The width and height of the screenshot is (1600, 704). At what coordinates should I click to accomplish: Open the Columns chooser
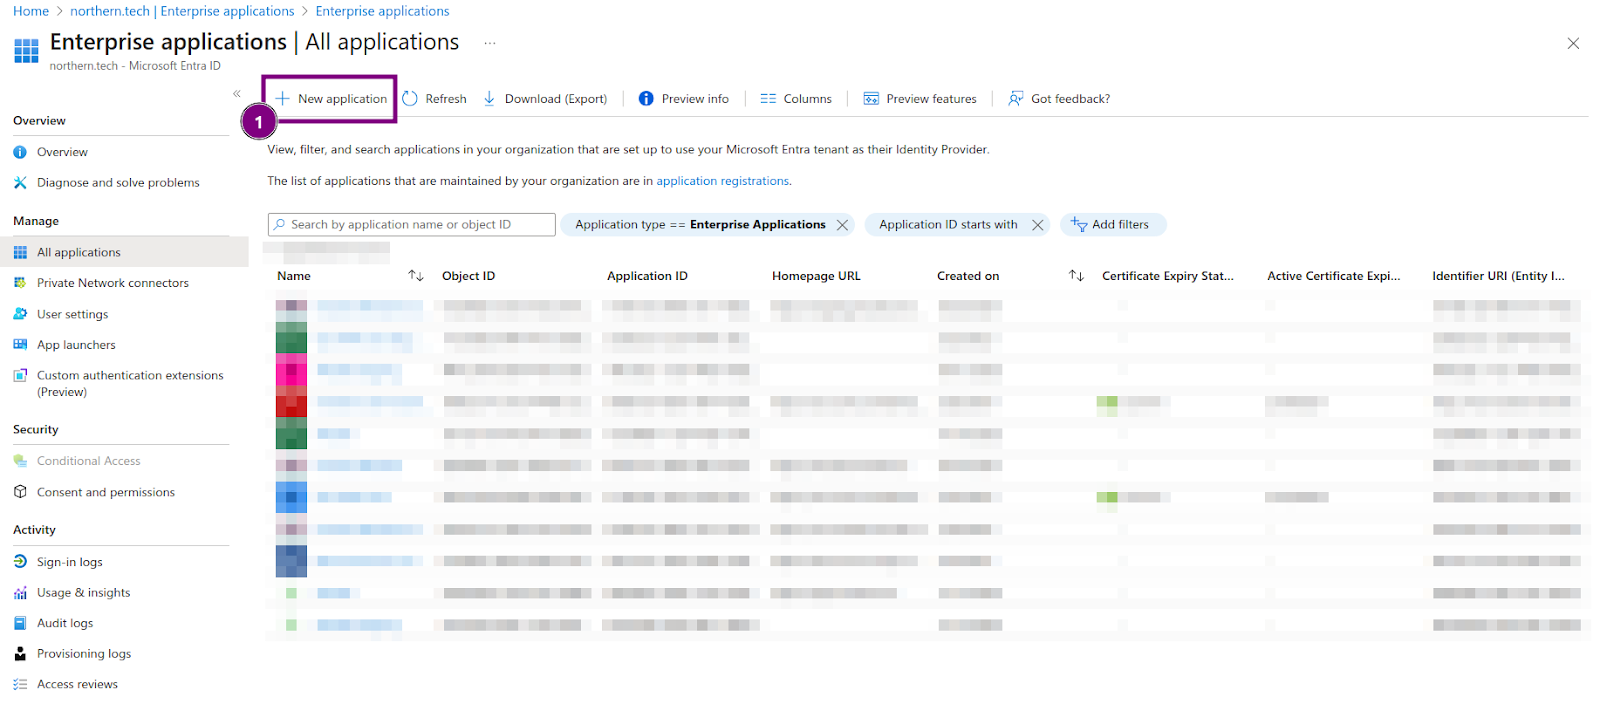coord(796,99)
